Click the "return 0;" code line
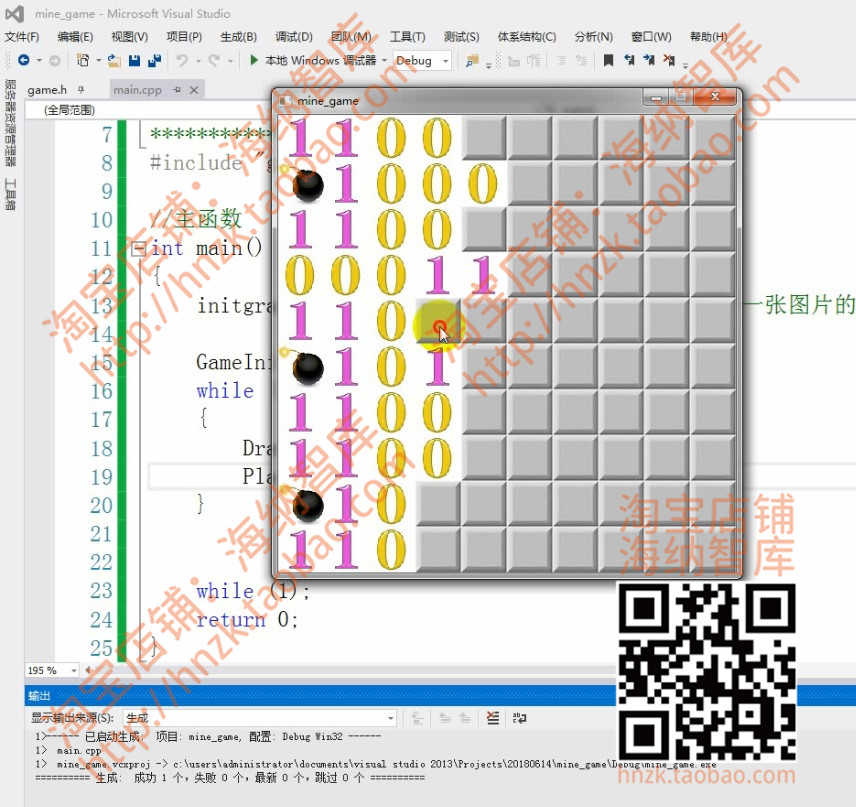Viewport: 856px width, 807px height. [246, 619]
